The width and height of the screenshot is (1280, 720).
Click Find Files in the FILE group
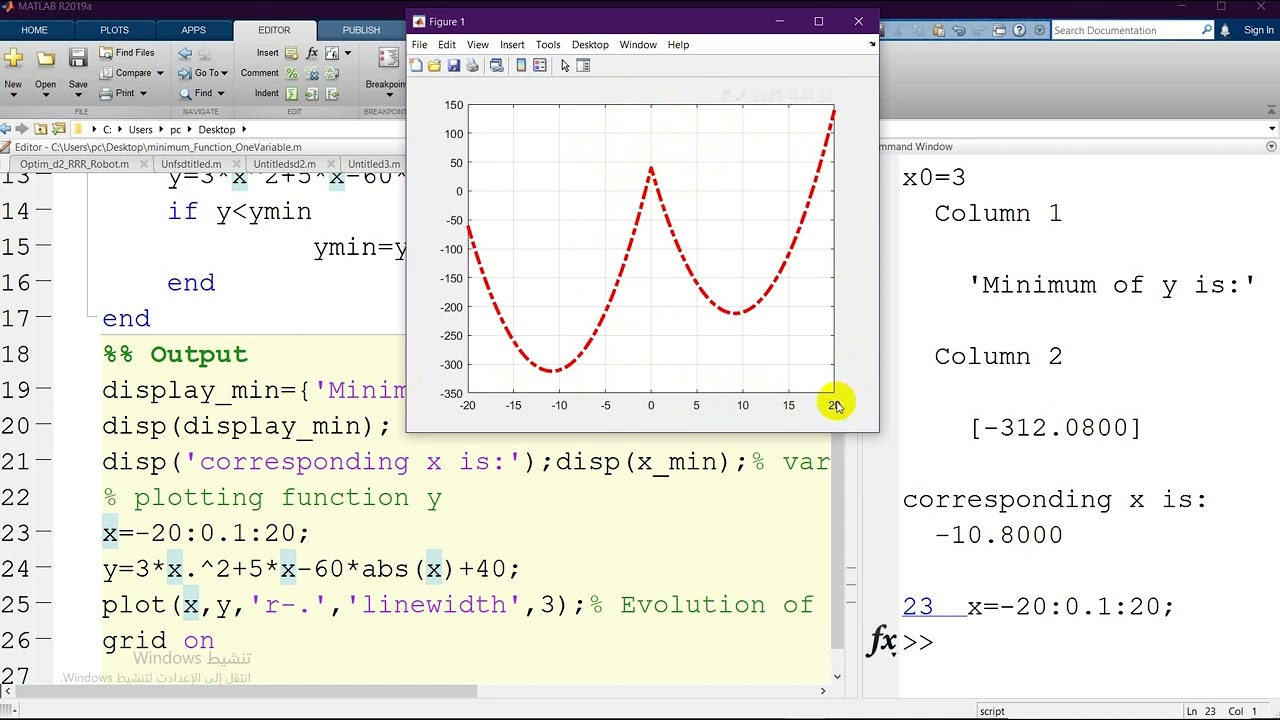point(127,53)
